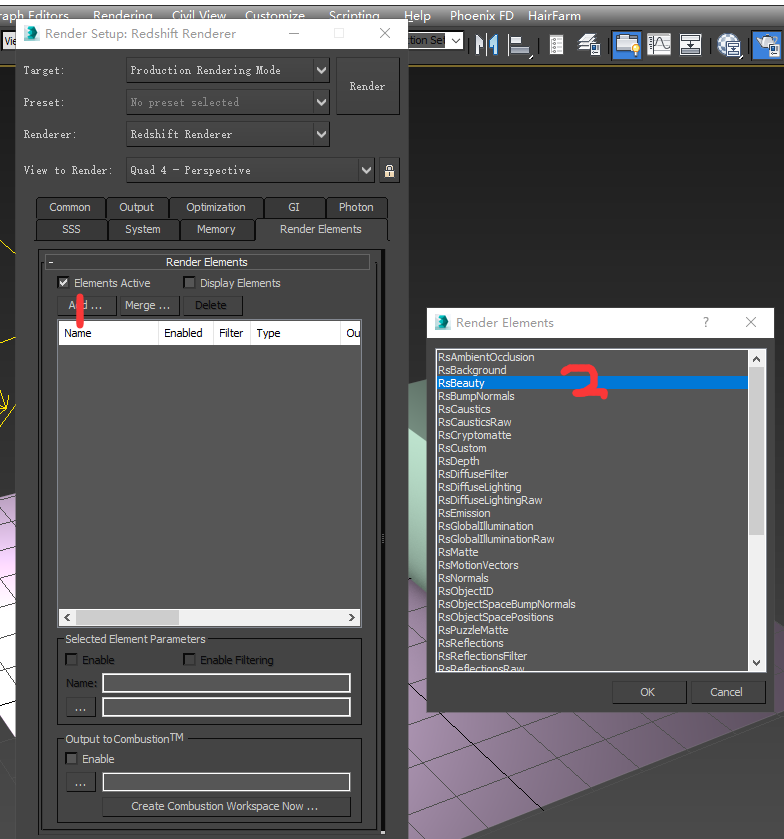Click the Enabled column header
This screenshot has width=784, height=839.
tap(185, 333)
